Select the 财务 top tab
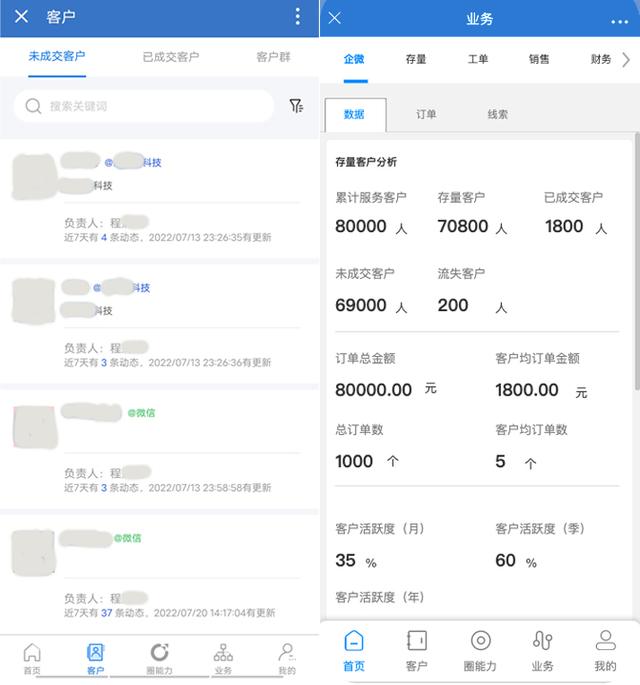 tap(601, 59)
